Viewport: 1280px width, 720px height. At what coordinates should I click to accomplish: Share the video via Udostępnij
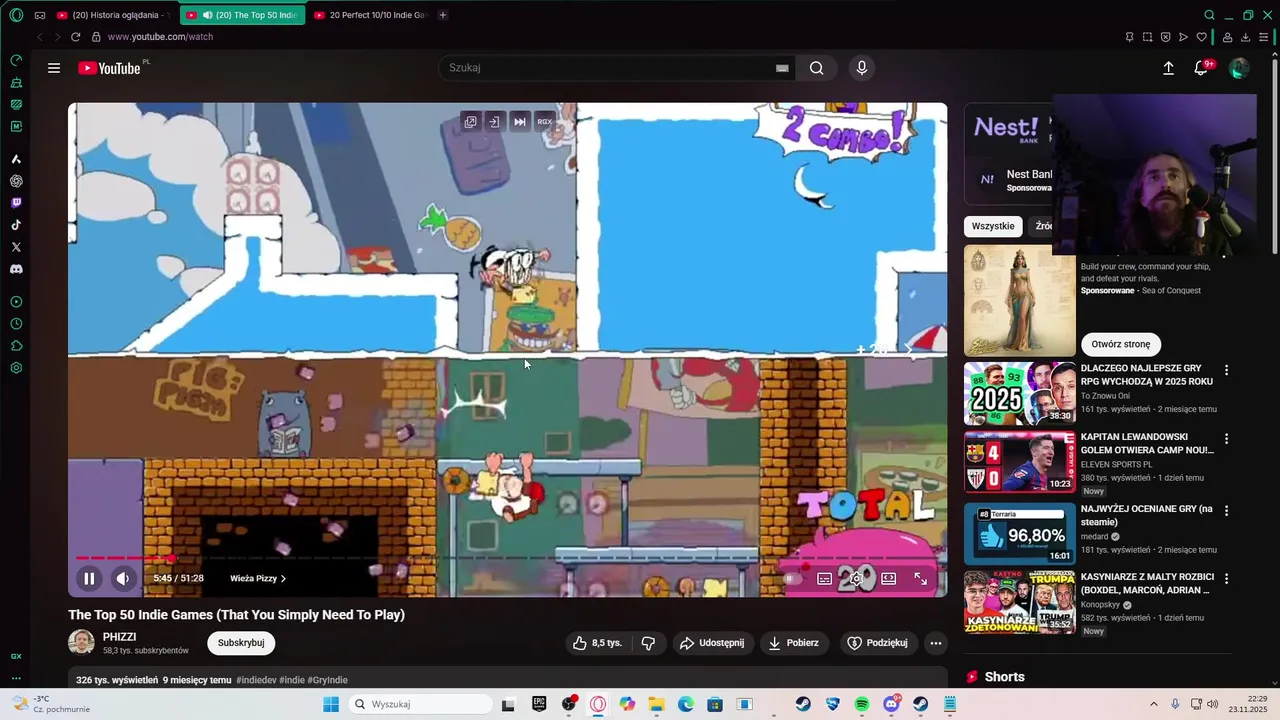(x=712, y=643)
